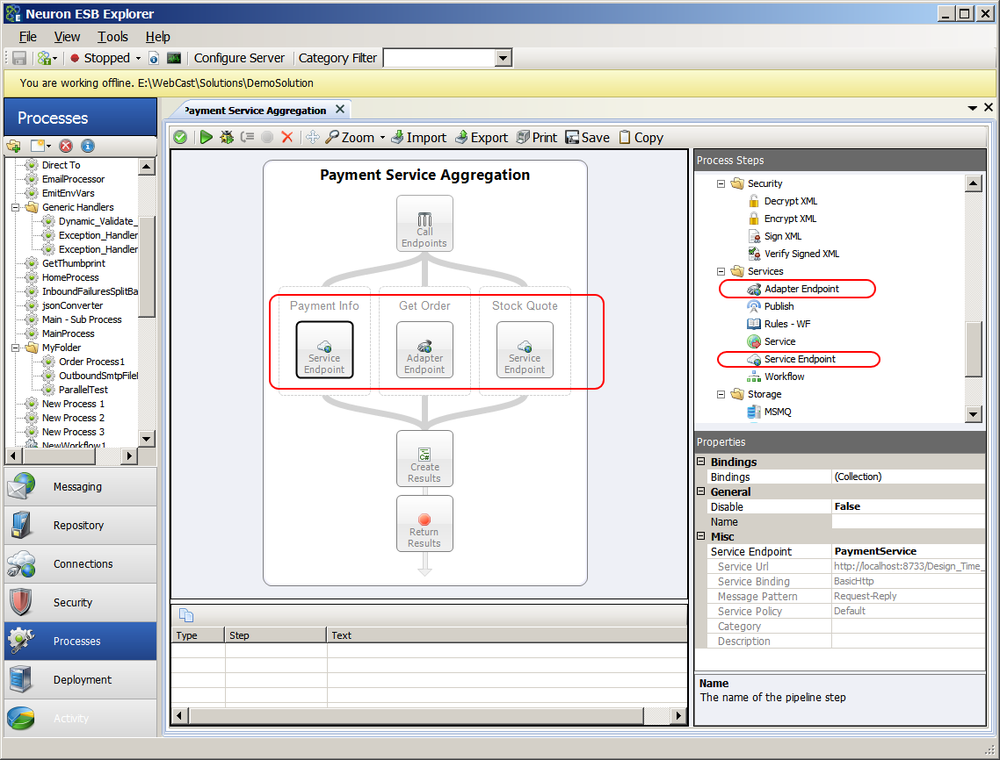Click the Name property value field

coord(908,522)
